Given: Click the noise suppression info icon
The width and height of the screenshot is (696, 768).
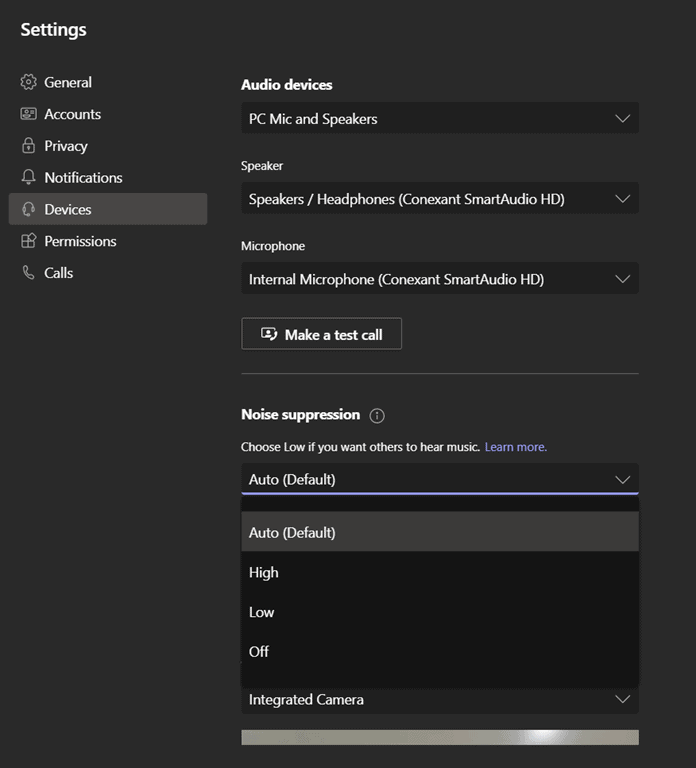Looking at the screenshot, I should click(x=377, y=415).
